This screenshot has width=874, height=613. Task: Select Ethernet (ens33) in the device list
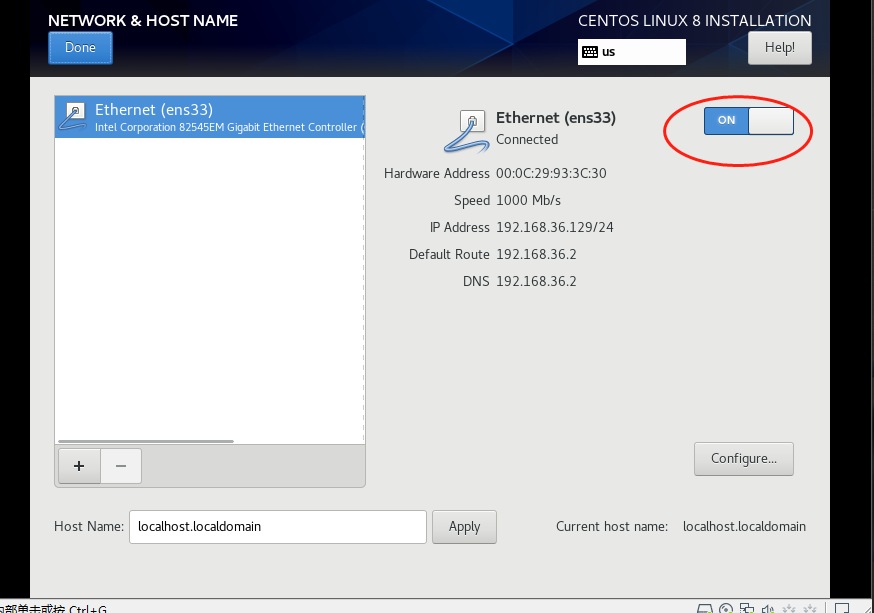(x=210, y=117)
